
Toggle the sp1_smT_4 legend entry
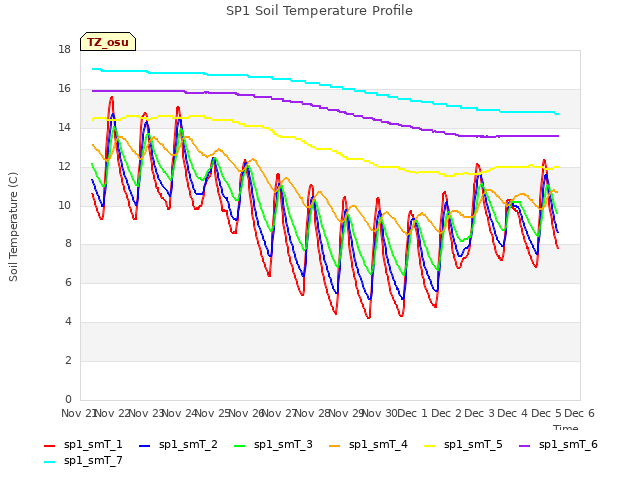pos(368,445)
